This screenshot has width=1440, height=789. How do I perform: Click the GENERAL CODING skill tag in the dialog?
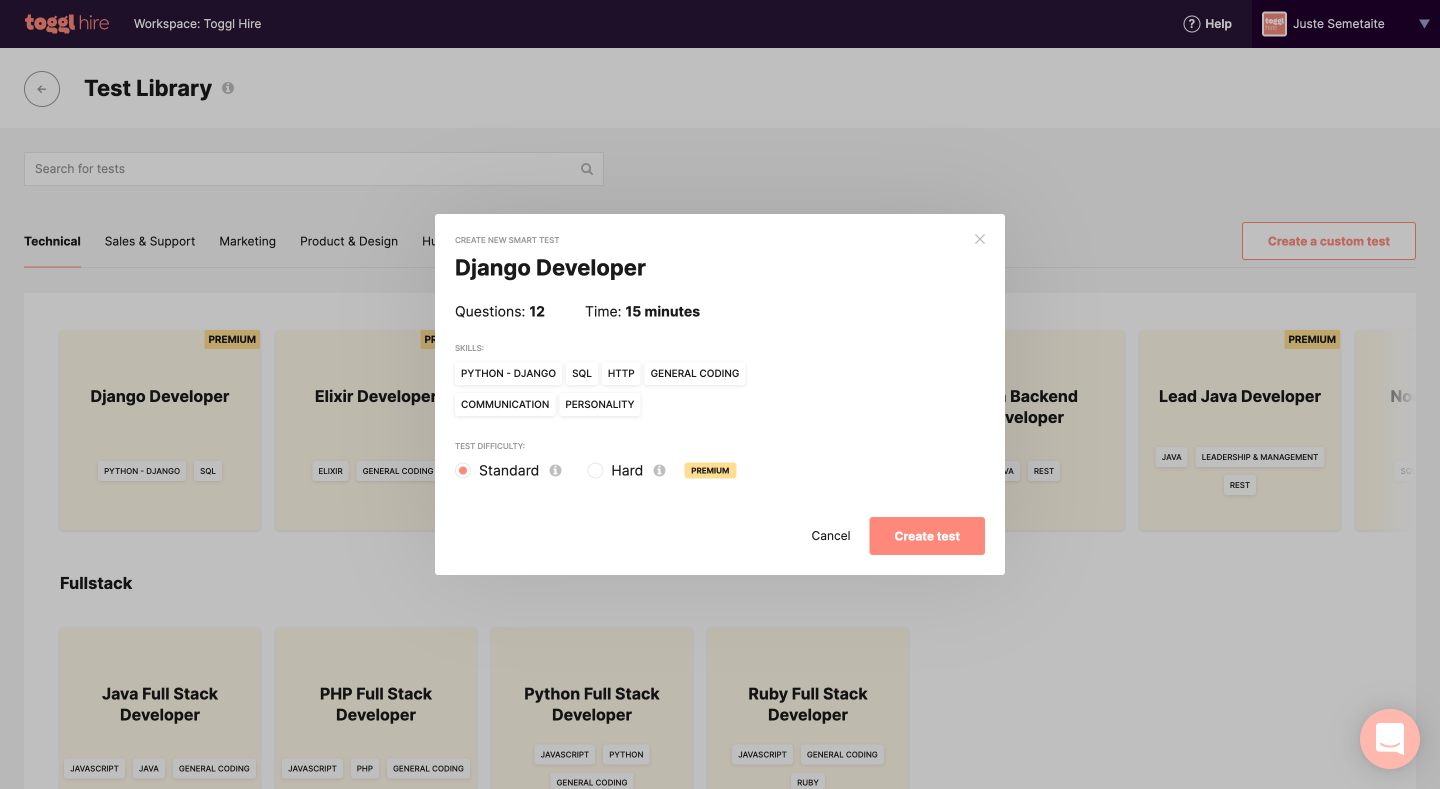coord(695,374)
